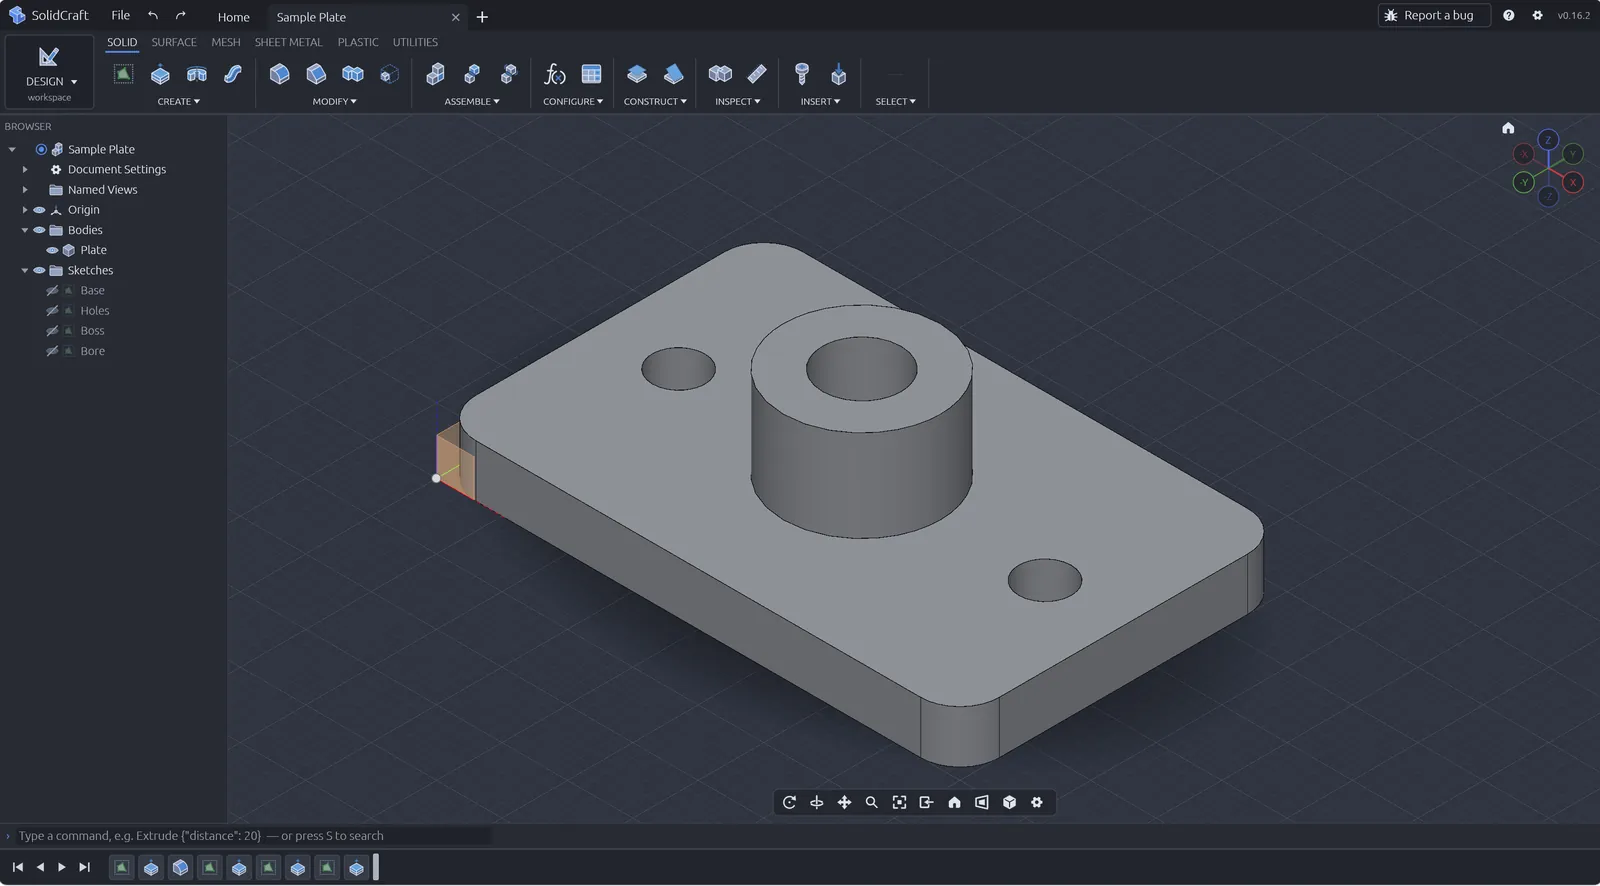Expand the Origin node
The width and height of the screenshot is (1600, 886).
click(25, 210)
